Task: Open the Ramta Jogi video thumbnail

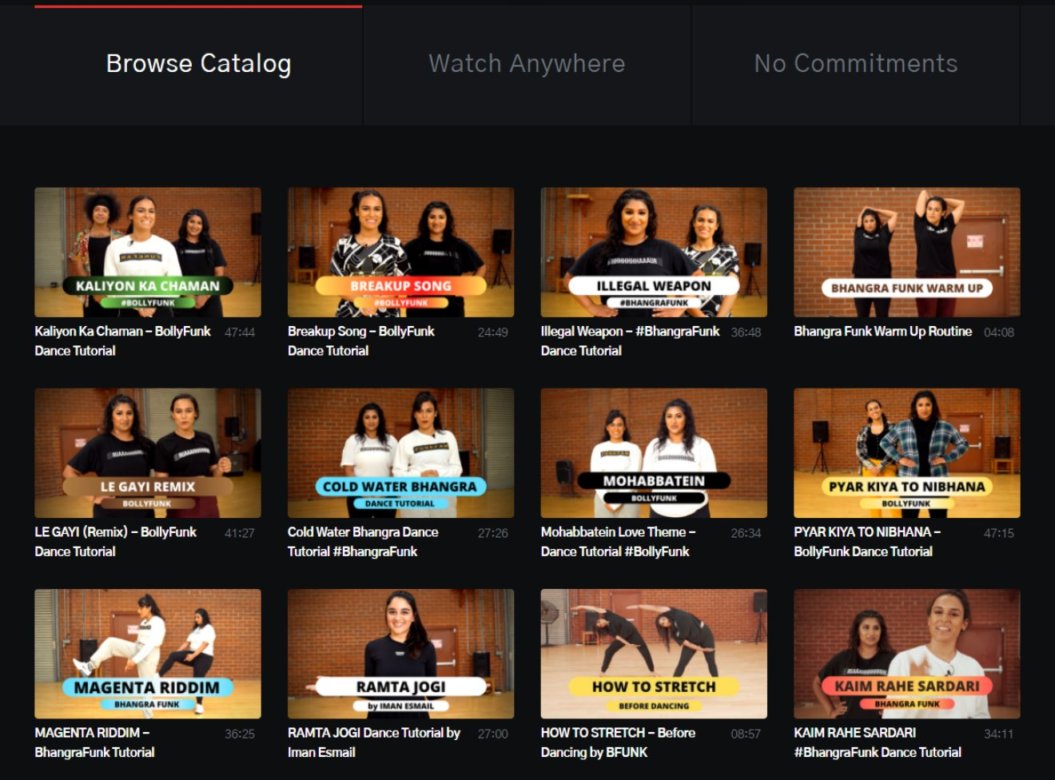Action: point(401,653)
